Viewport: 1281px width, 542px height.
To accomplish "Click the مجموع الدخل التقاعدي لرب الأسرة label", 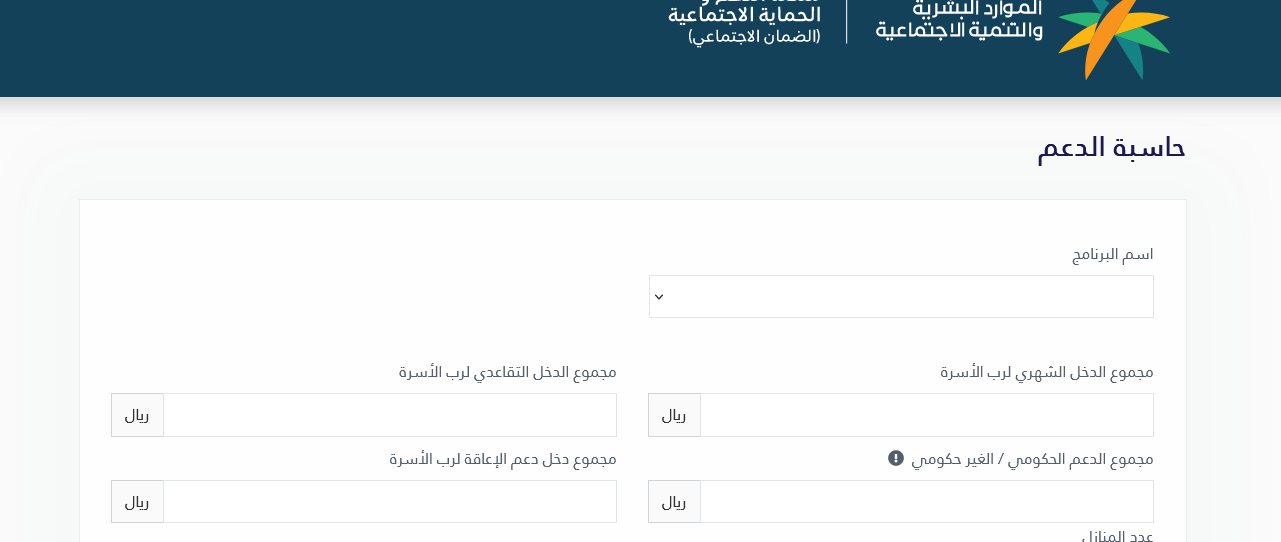I will 507,372.
